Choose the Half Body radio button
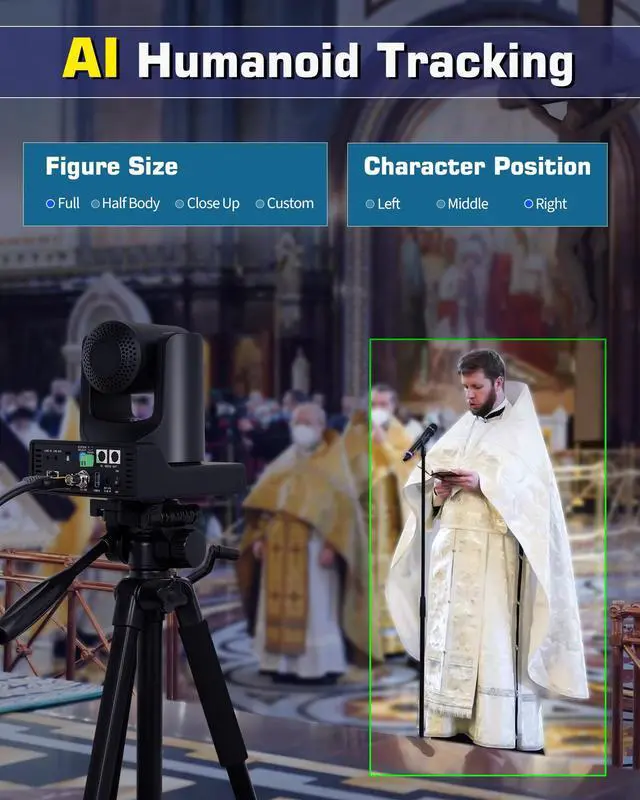Screen dimensions: 640x800 [96, 203]
